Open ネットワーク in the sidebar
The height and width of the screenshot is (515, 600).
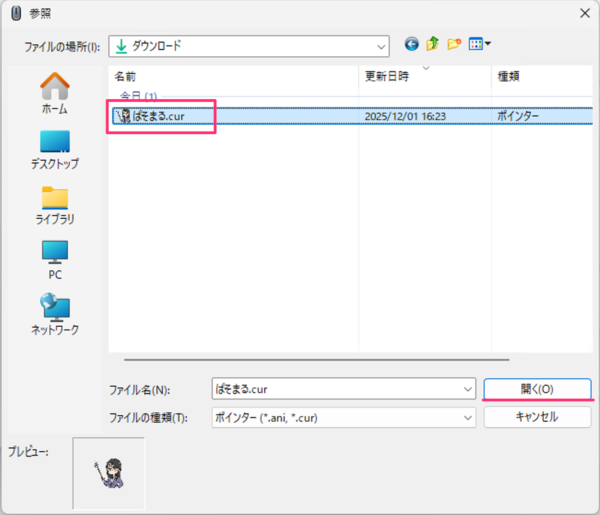point(55,314)
